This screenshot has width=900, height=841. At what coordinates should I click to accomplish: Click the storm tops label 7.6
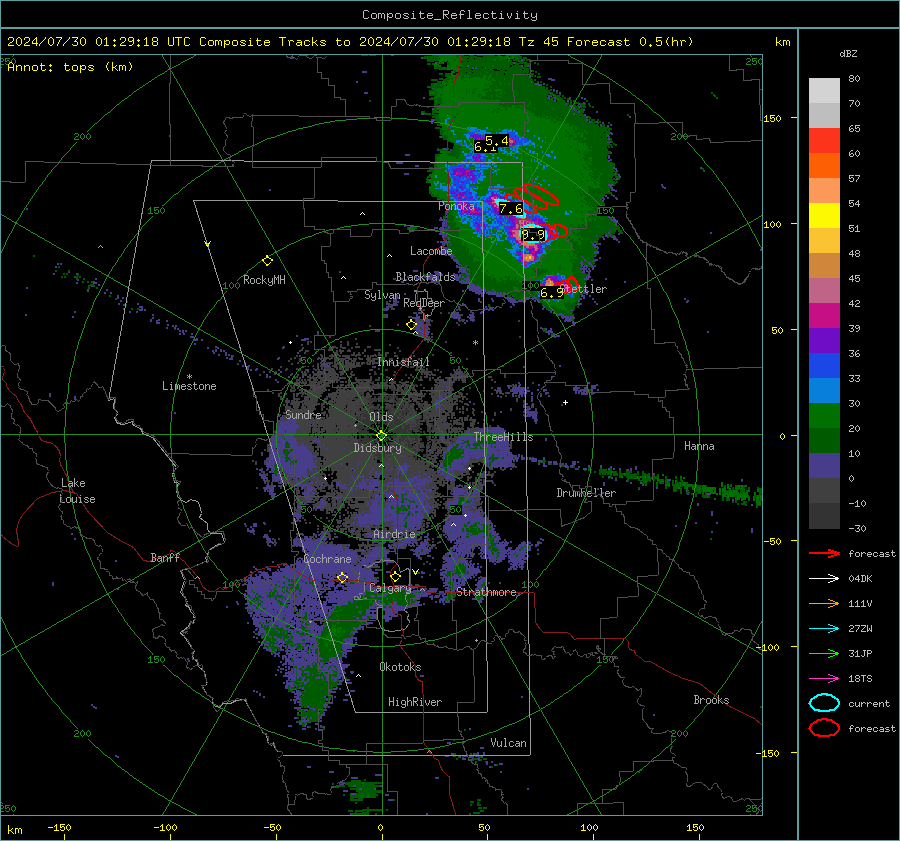pos(511,208)
